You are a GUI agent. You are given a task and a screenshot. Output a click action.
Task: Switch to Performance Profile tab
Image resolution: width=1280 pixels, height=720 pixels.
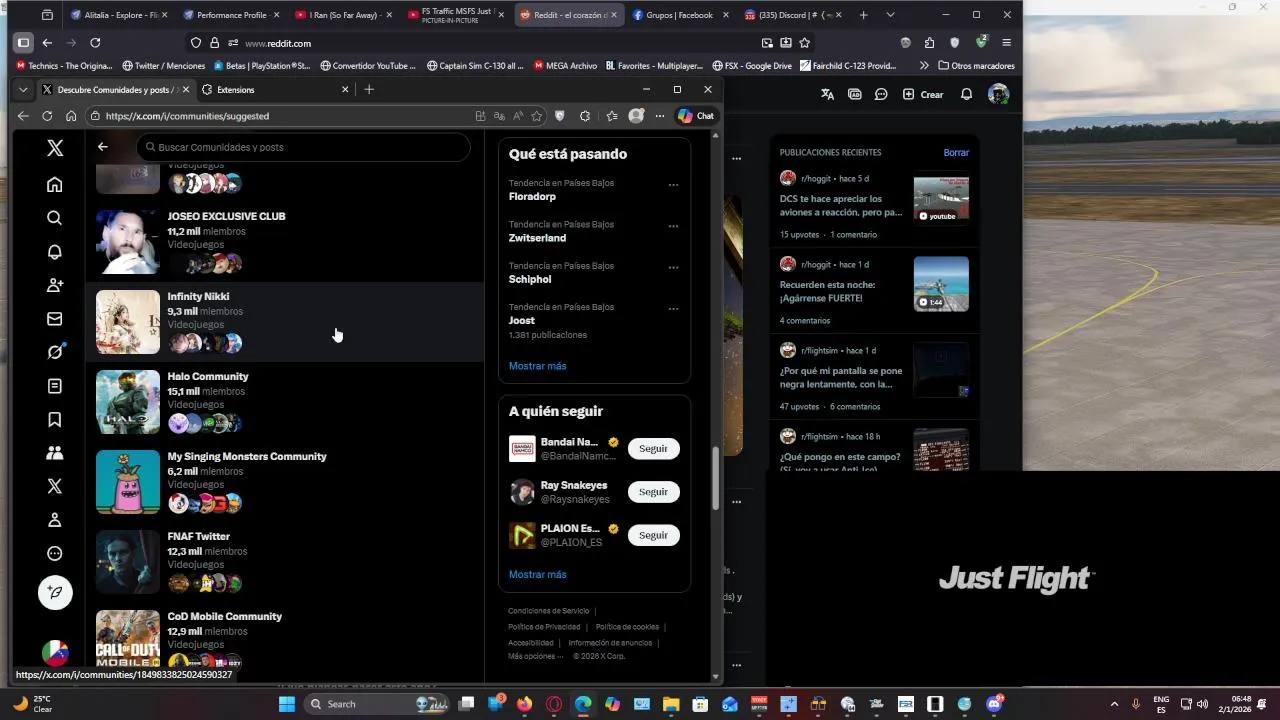click(232, 15)
